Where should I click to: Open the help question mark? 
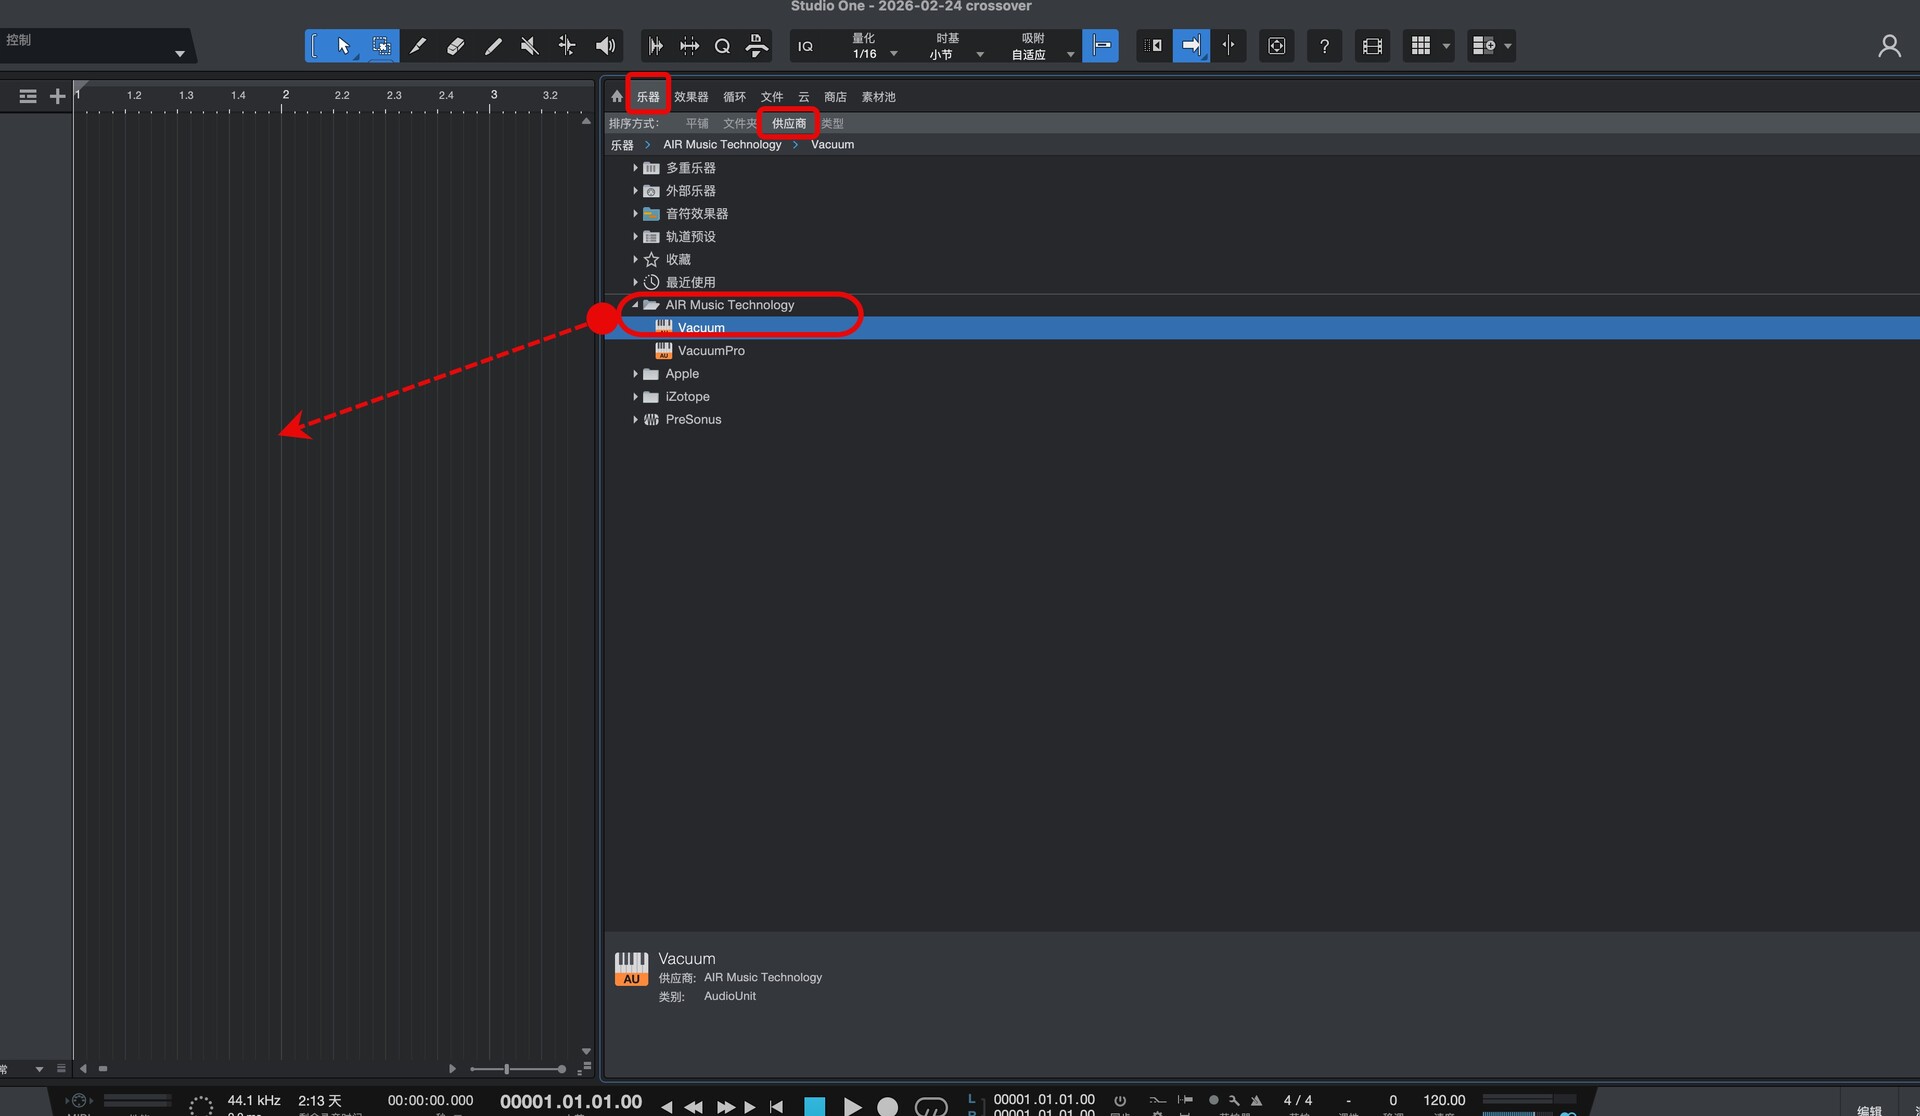(x=1324, y=46)
